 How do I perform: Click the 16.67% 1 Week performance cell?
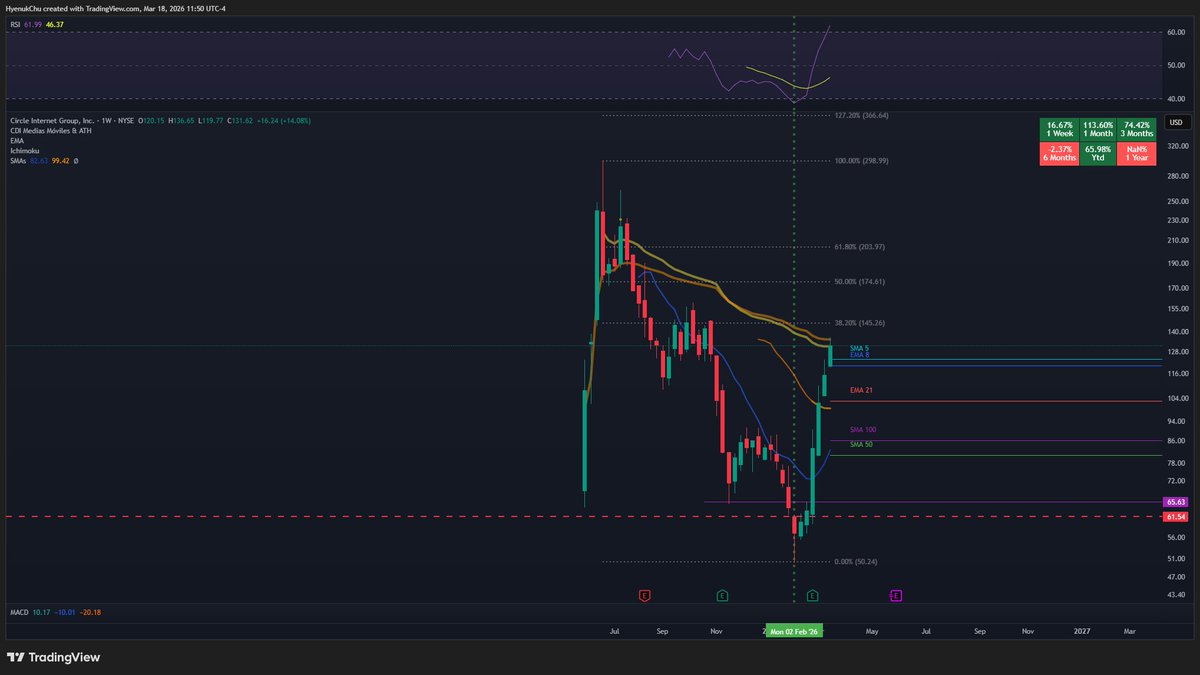[x=1058, y=128]
